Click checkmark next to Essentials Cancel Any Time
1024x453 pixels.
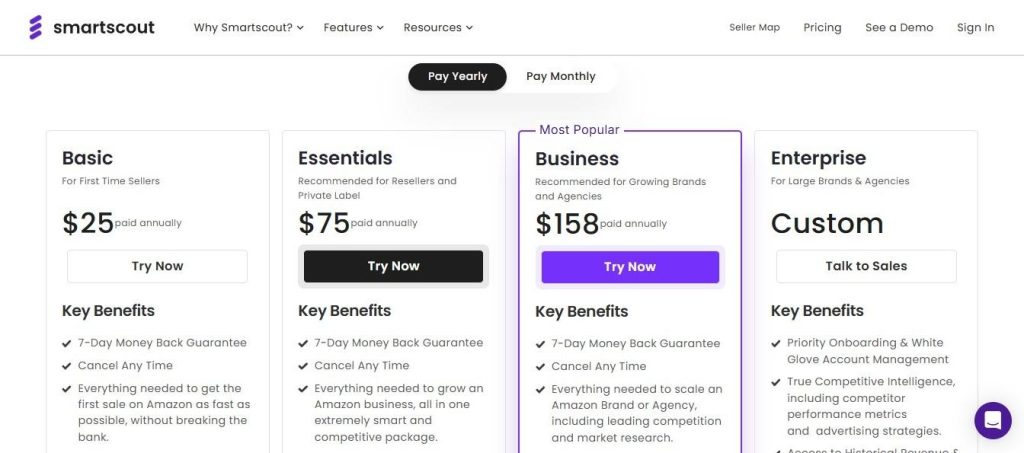[303, 366]
